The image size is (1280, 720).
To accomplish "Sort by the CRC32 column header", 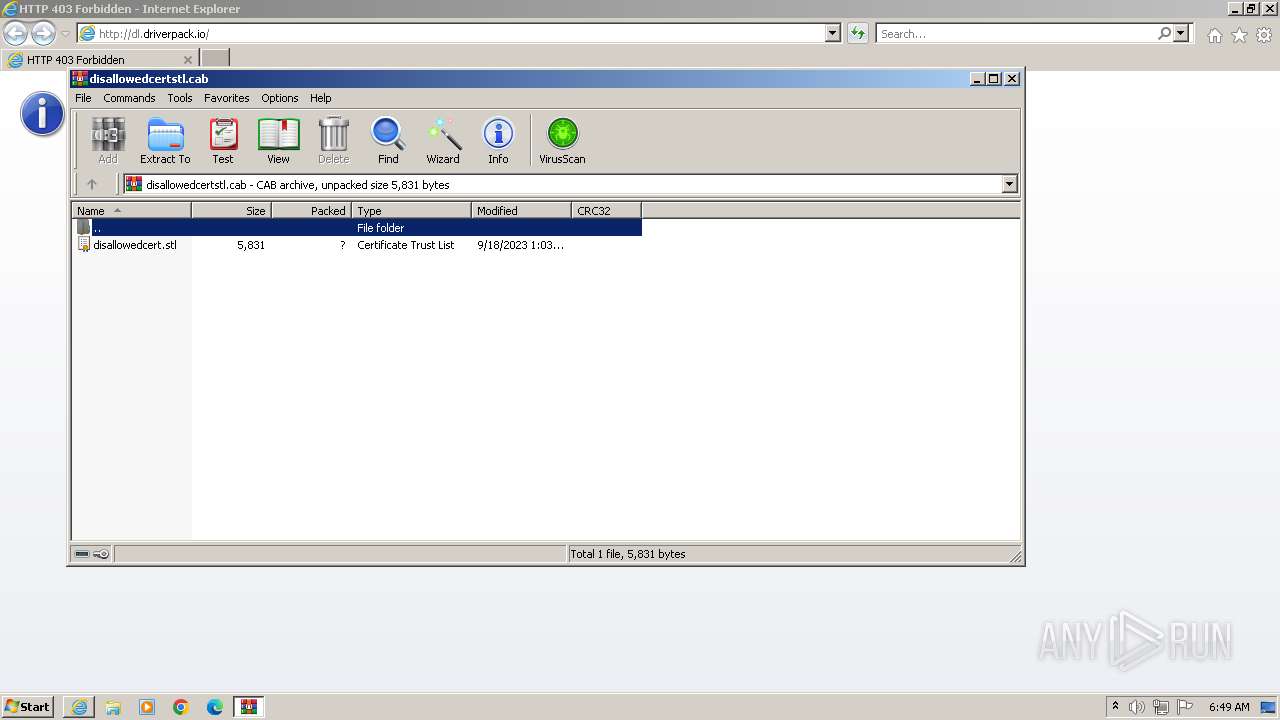I will coord(606,211).
